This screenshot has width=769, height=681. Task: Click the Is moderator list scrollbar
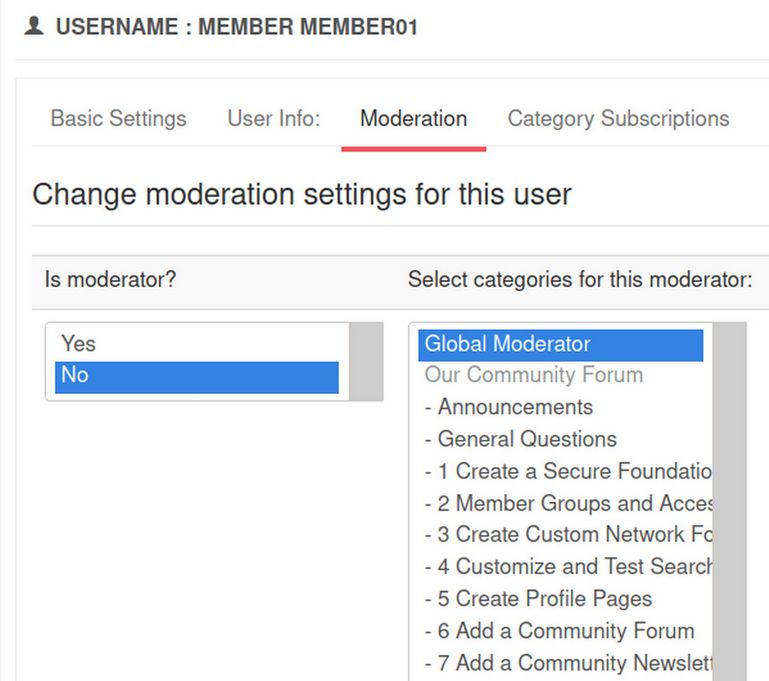coord(366,361)
